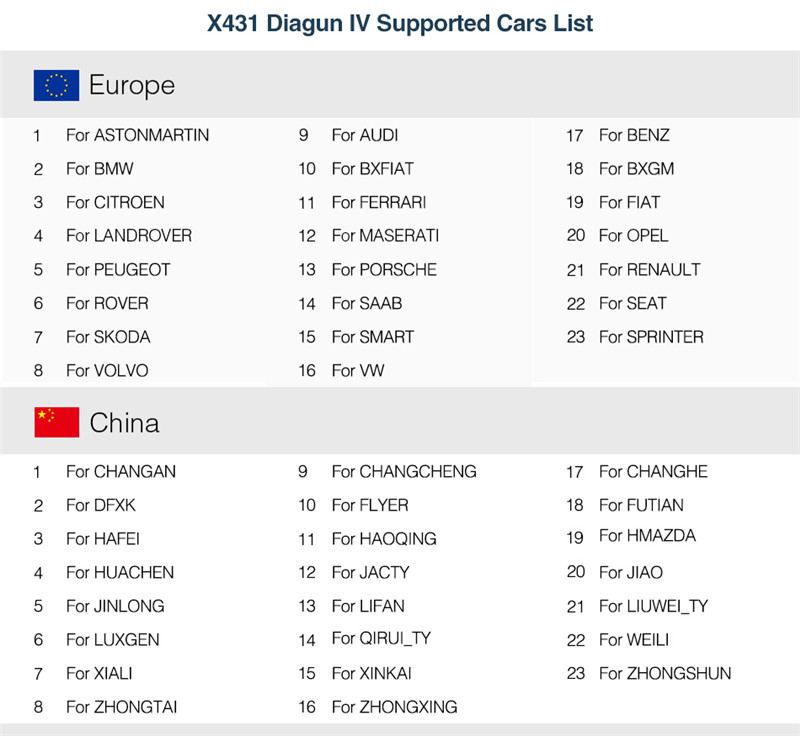Image resolution: width=800 pixels, height=736 pixels.
Task: Choose 'For PORSCHE' from Europe list
Action: pyautogui.click(x=384, y=269)
